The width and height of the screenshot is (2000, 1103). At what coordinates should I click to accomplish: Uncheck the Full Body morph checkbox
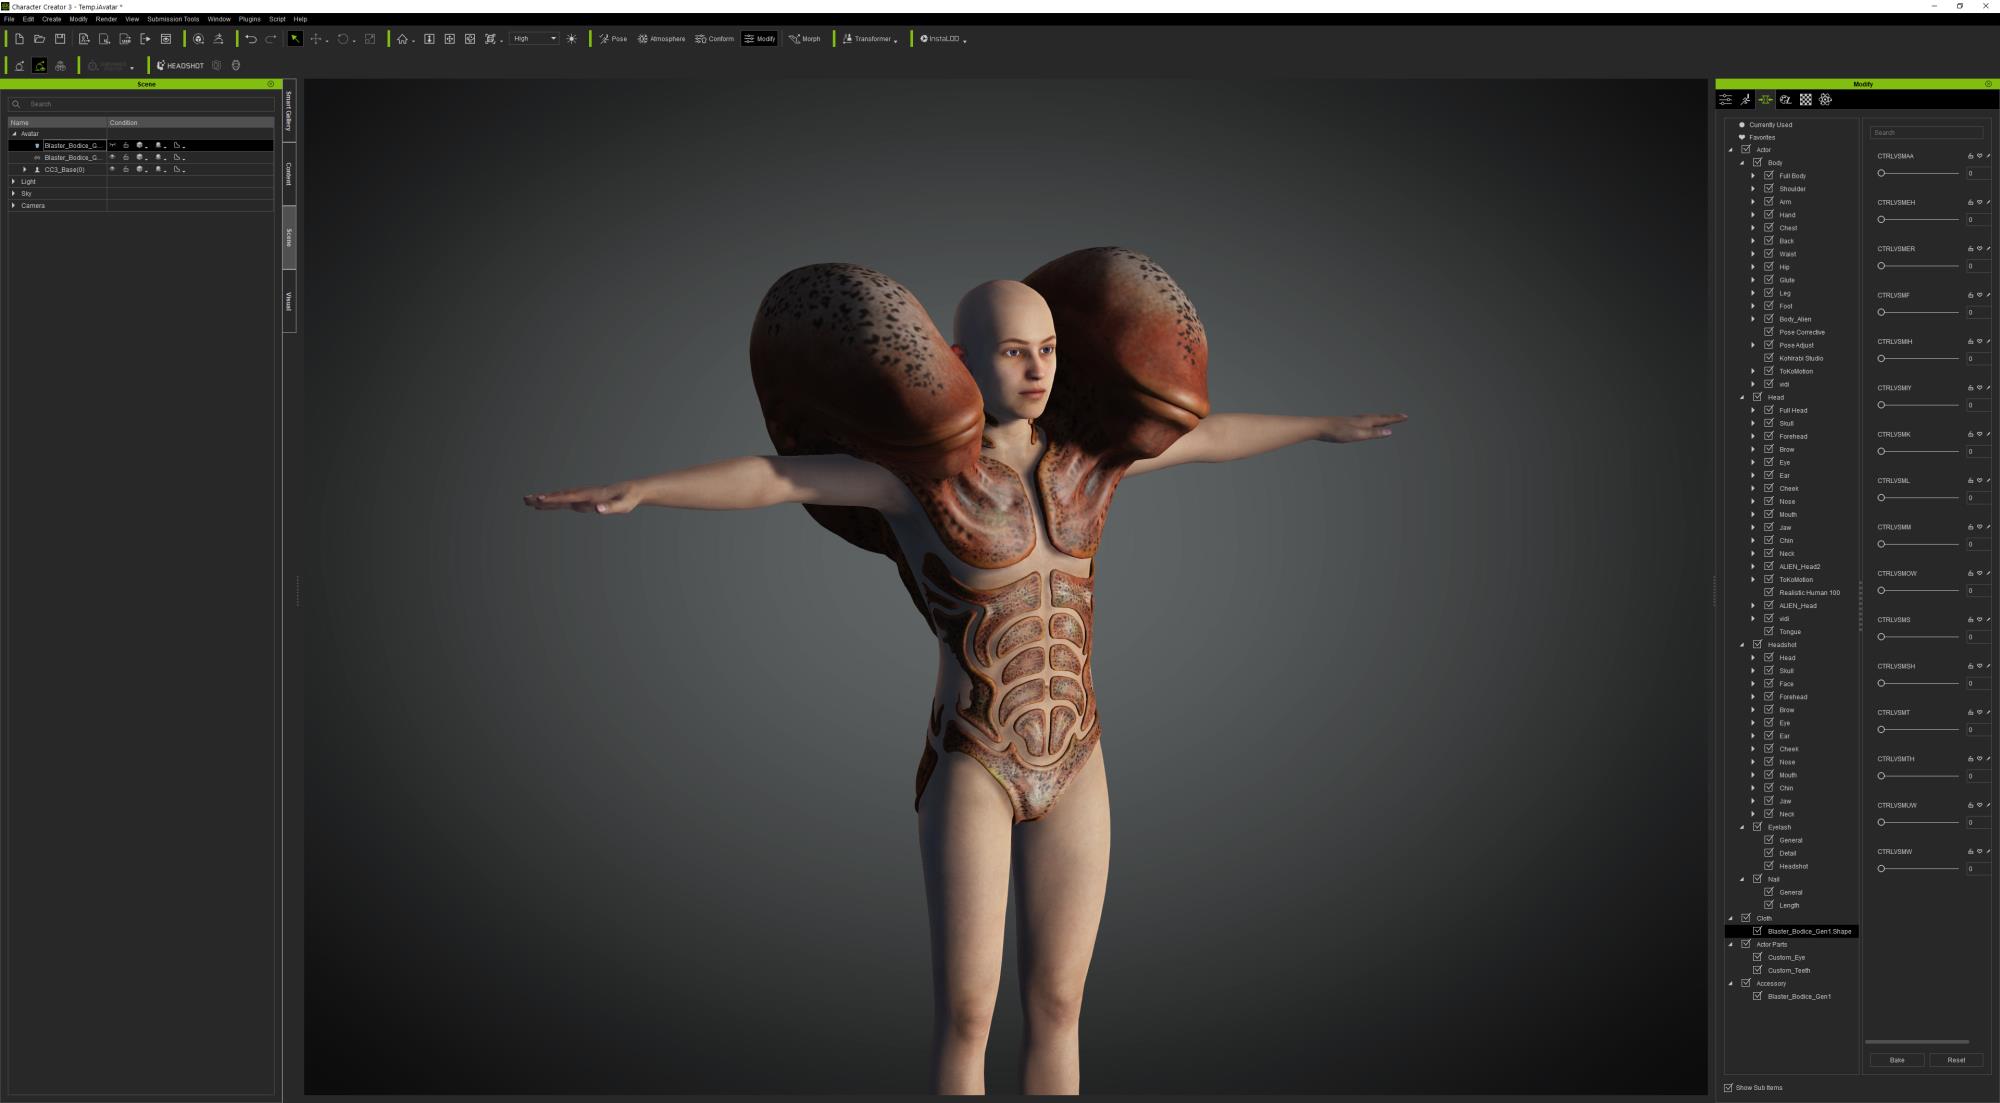pos(1768,175)
